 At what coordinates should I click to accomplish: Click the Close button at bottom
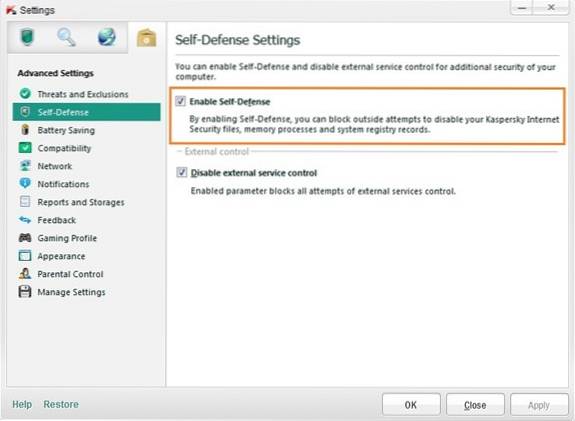tap(475, 404)
